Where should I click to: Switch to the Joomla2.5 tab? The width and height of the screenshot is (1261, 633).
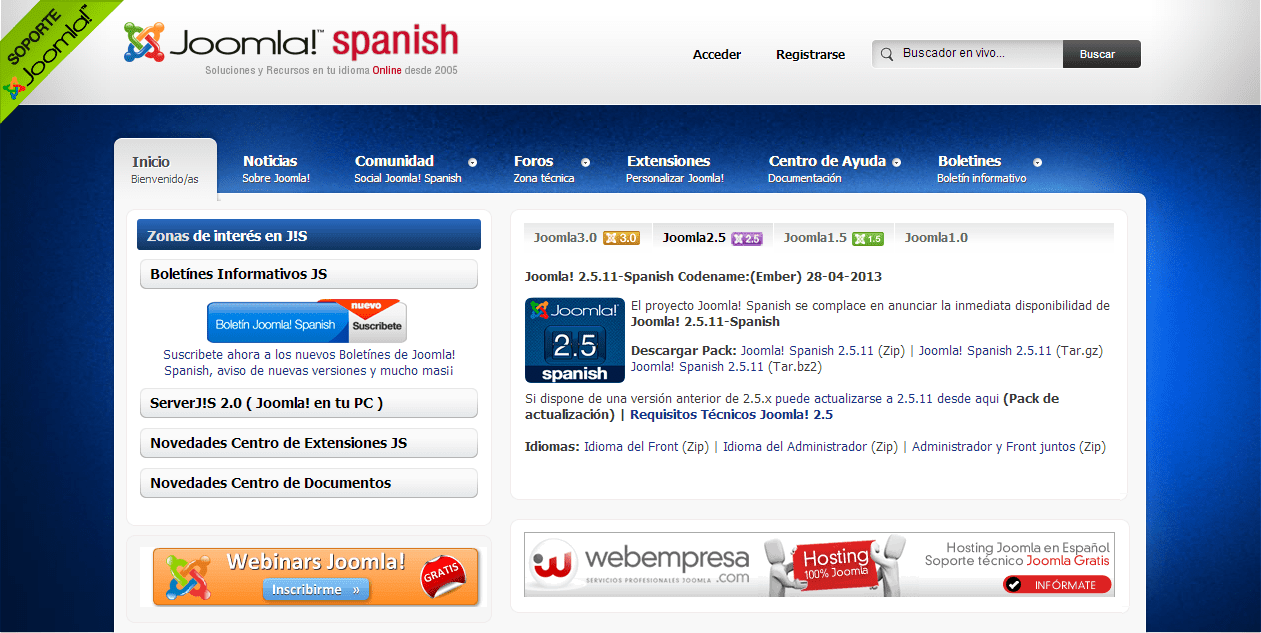(713, 237)
